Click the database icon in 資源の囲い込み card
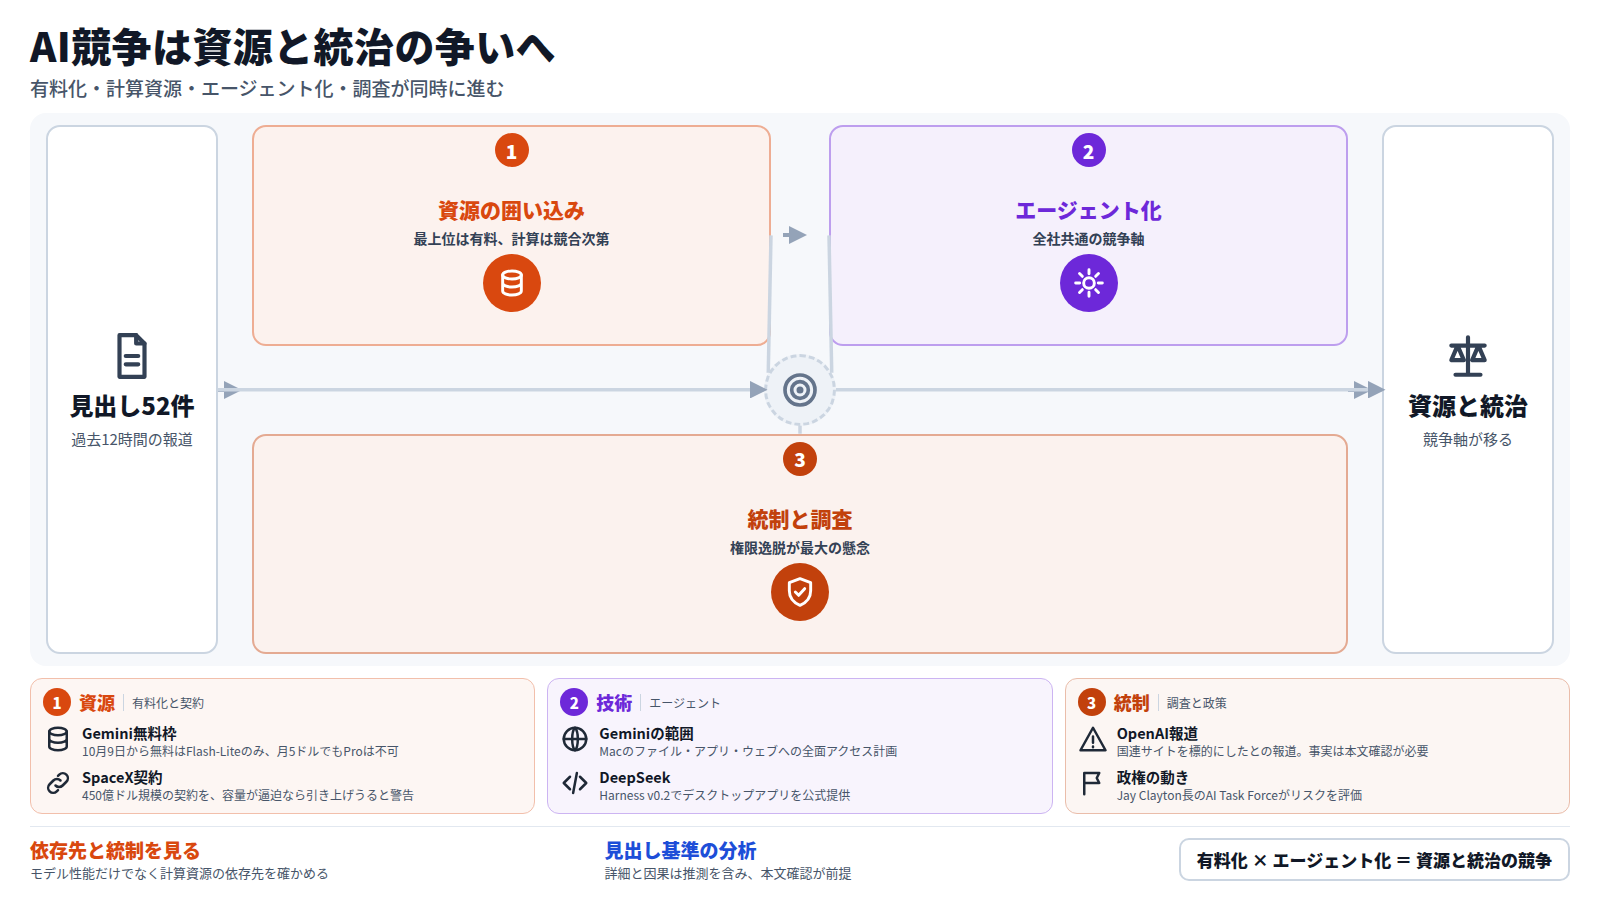The height and width of the screenshot is (900, 1600). coord(512,283)
